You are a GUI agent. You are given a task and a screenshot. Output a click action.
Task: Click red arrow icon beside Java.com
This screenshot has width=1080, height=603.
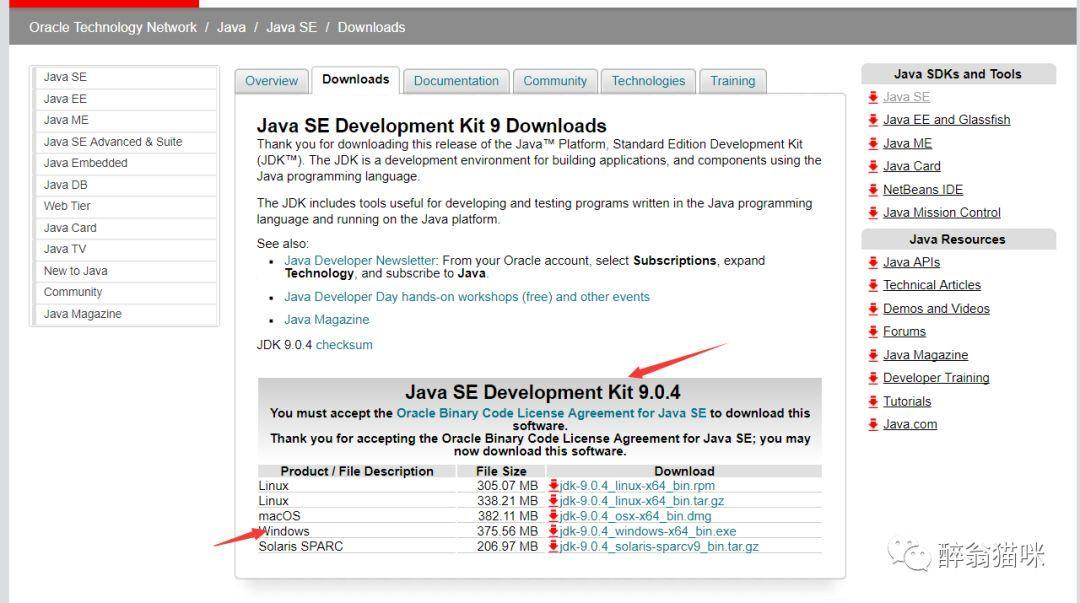tap(873, 424)
